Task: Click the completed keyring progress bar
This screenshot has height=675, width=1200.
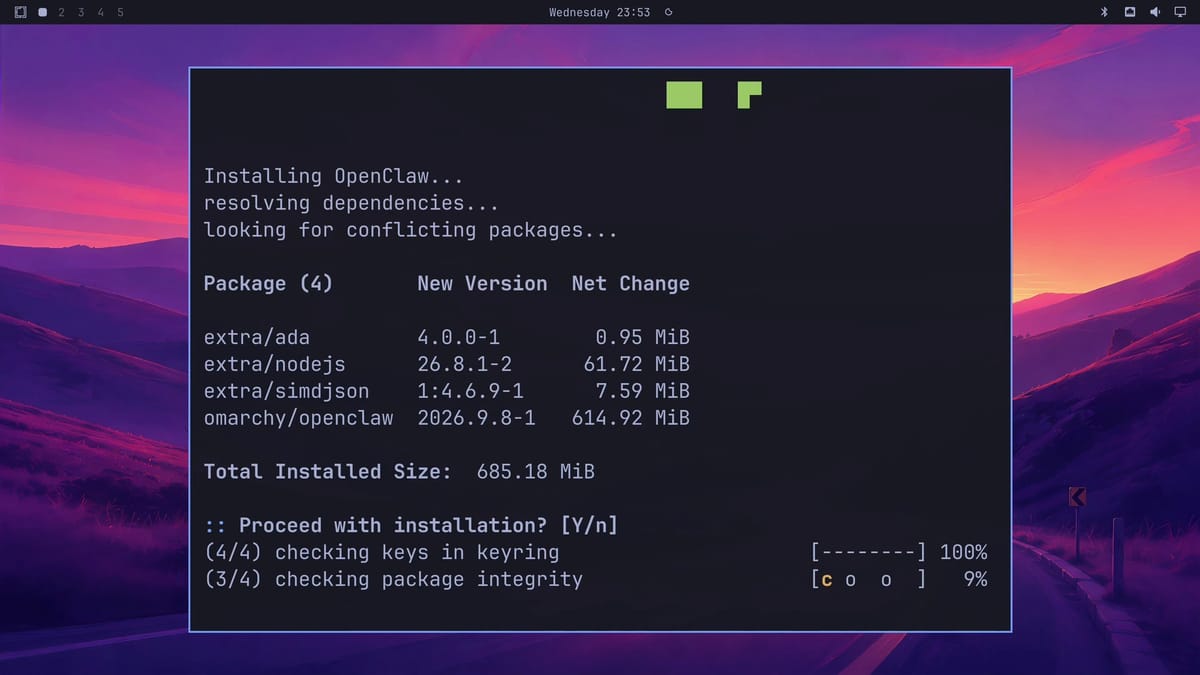Action: pos(868,552)
